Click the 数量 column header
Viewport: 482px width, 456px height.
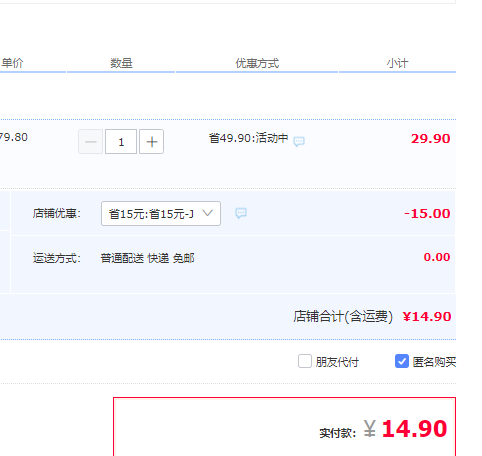pos(121,63)
